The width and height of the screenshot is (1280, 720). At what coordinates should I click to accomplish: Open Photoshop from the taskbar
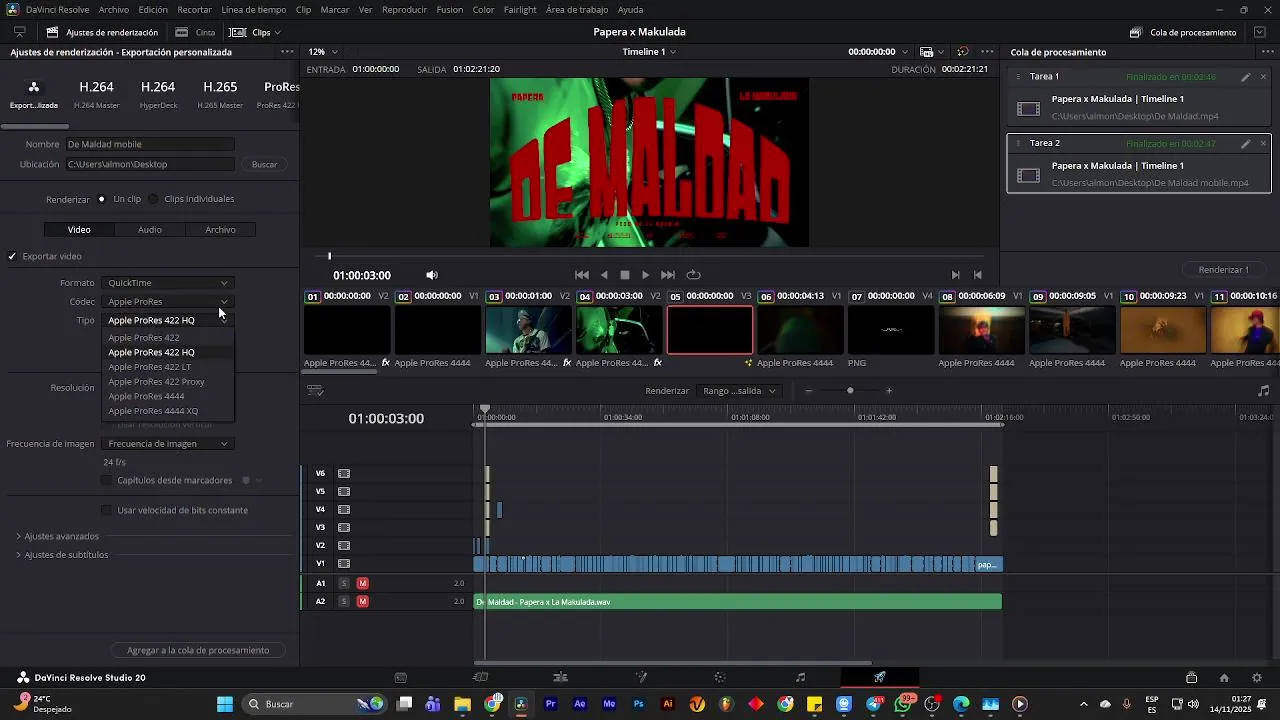tap(638, 704)
